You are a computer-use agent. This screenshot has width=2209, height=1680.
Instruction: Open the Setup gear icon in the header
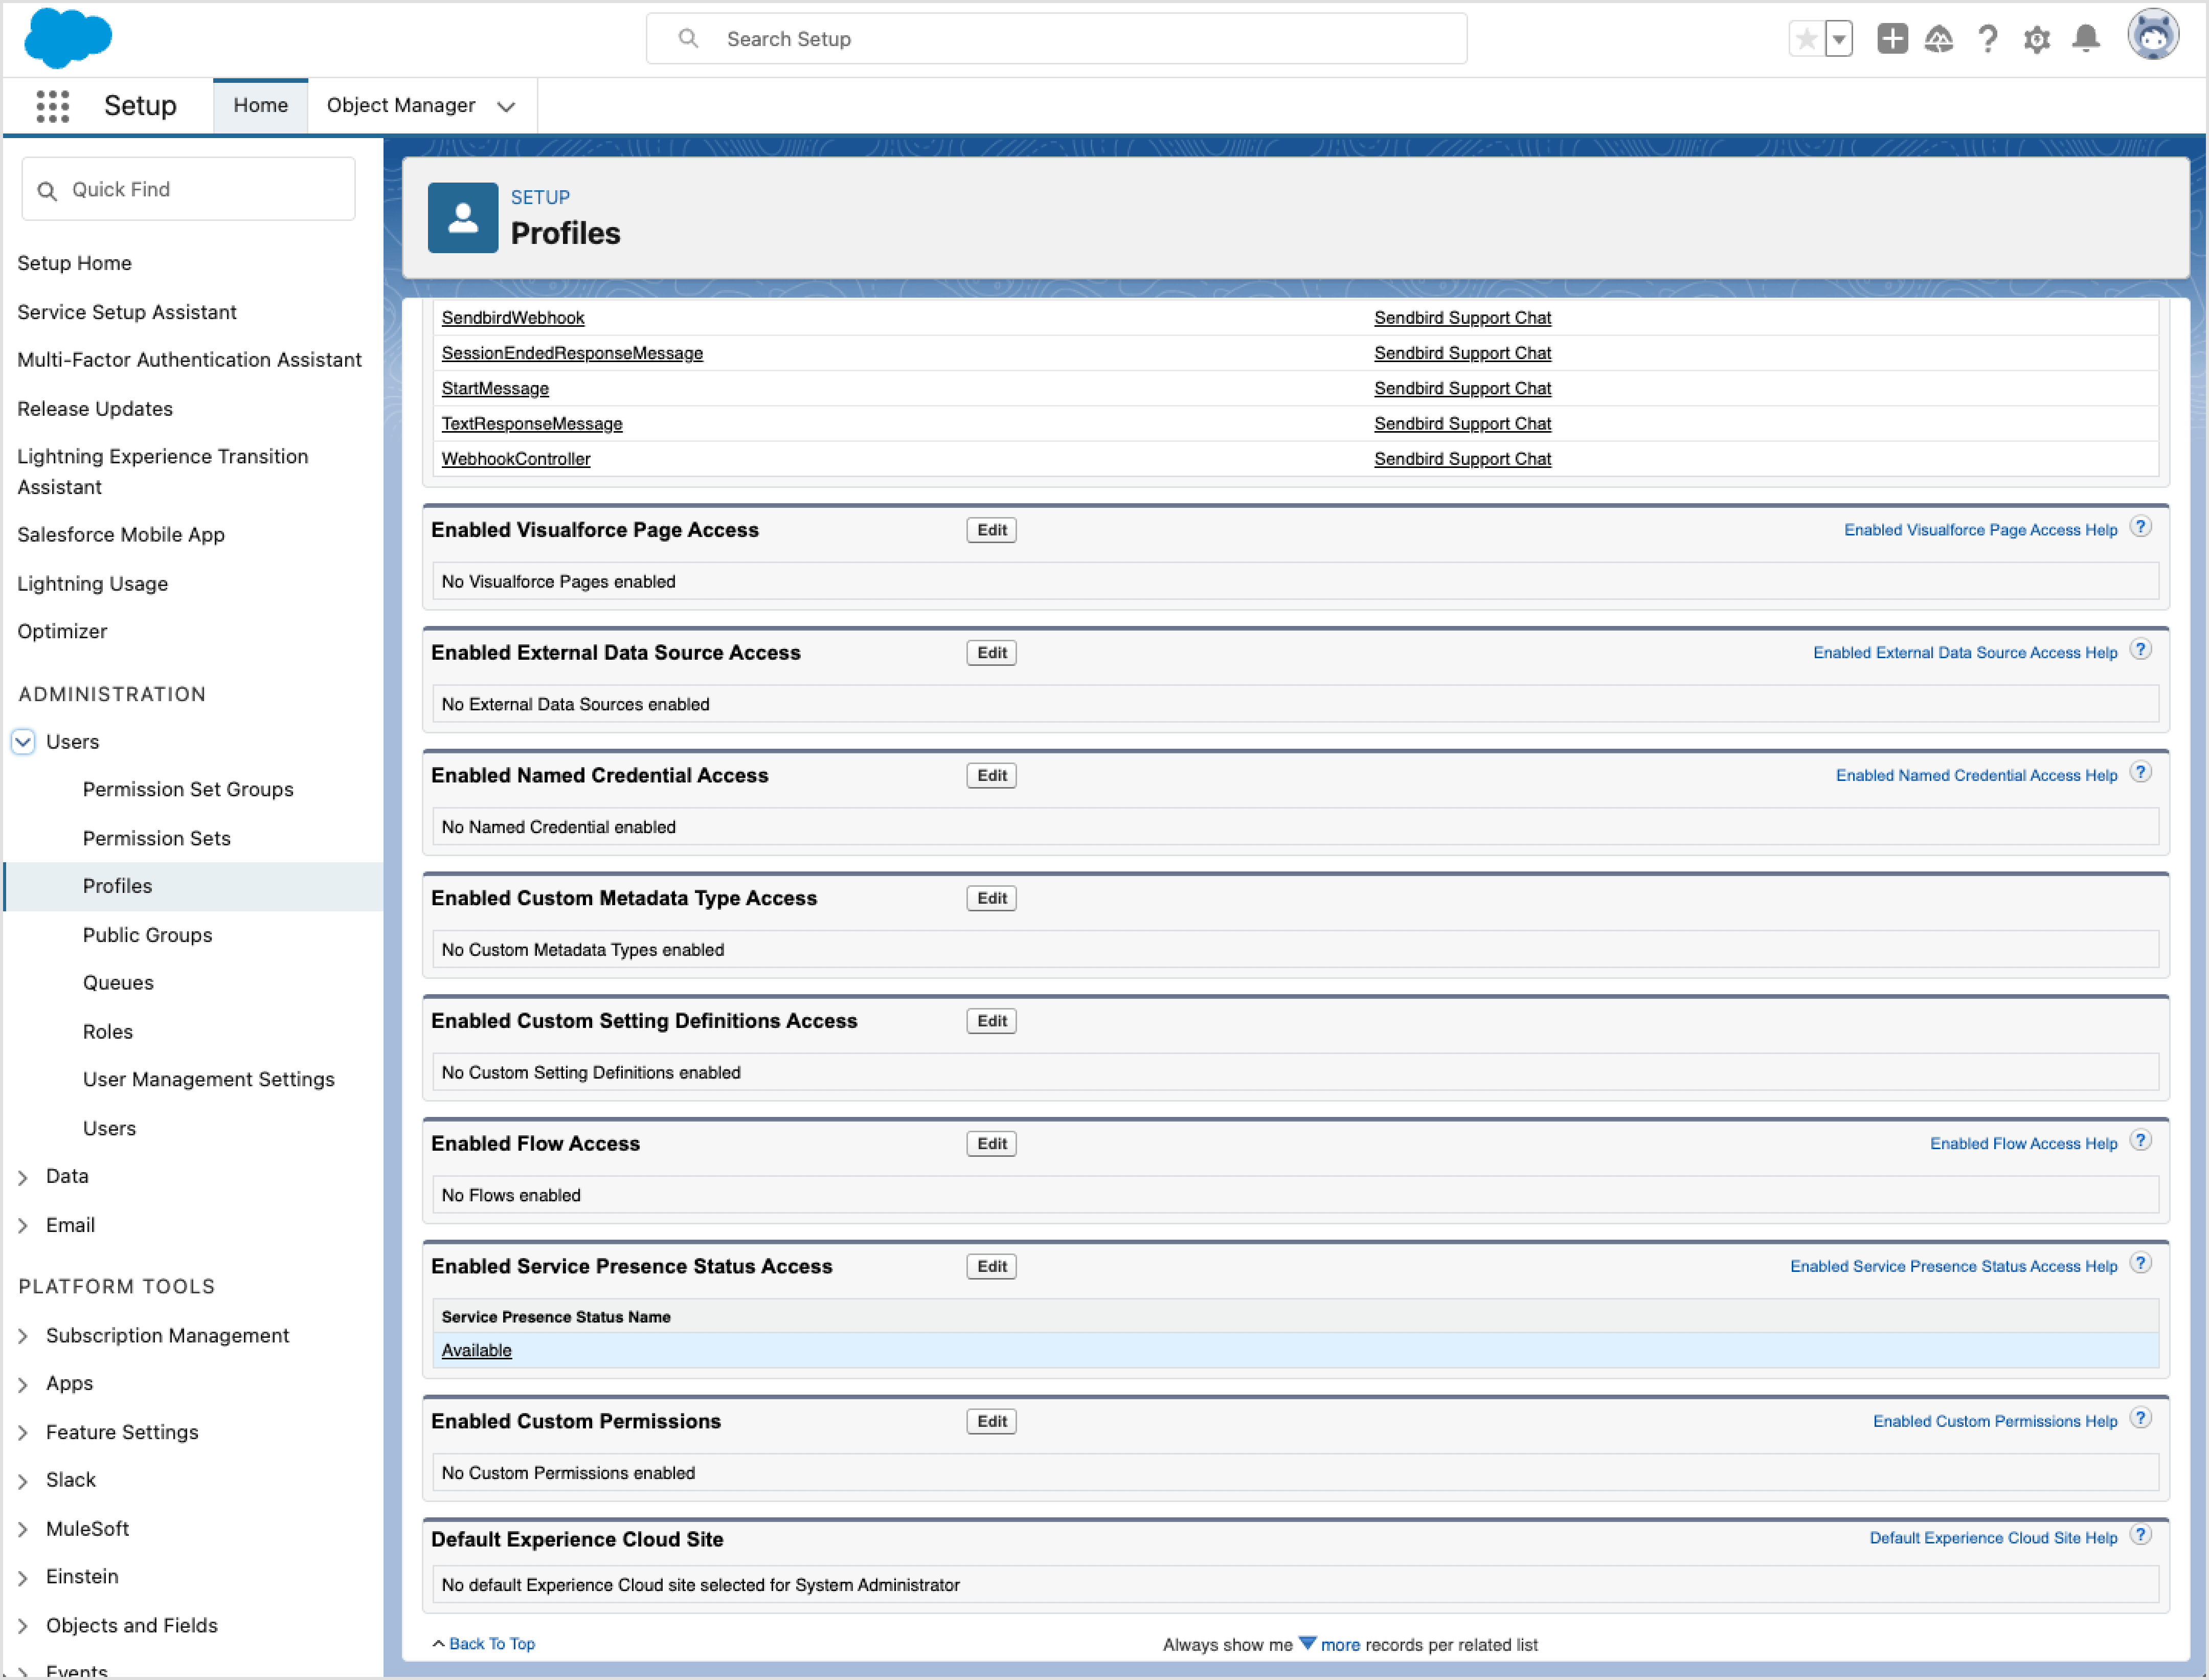coord(2037,39)
